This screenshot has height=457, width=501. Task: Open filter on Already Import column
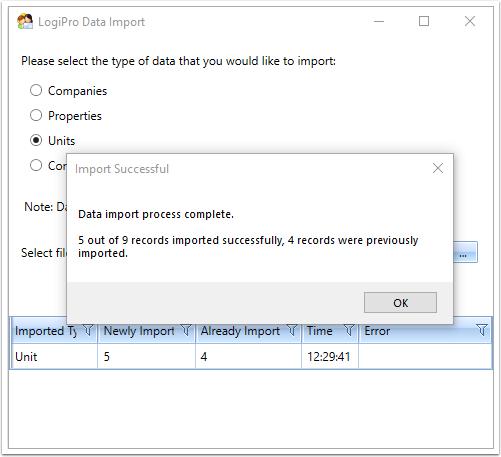point(292,330)
